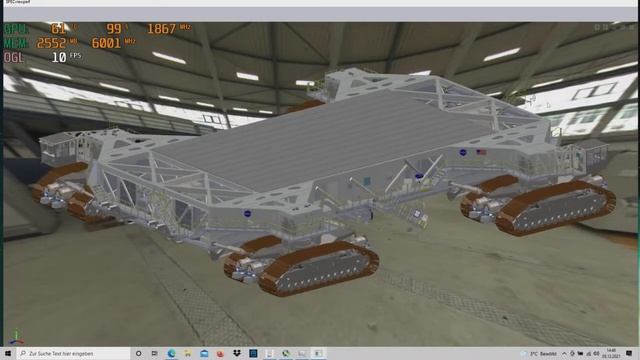Open Cortana circle icon on taskbar
The height and width of the screenshot is (360, 640).
(138, 353)
